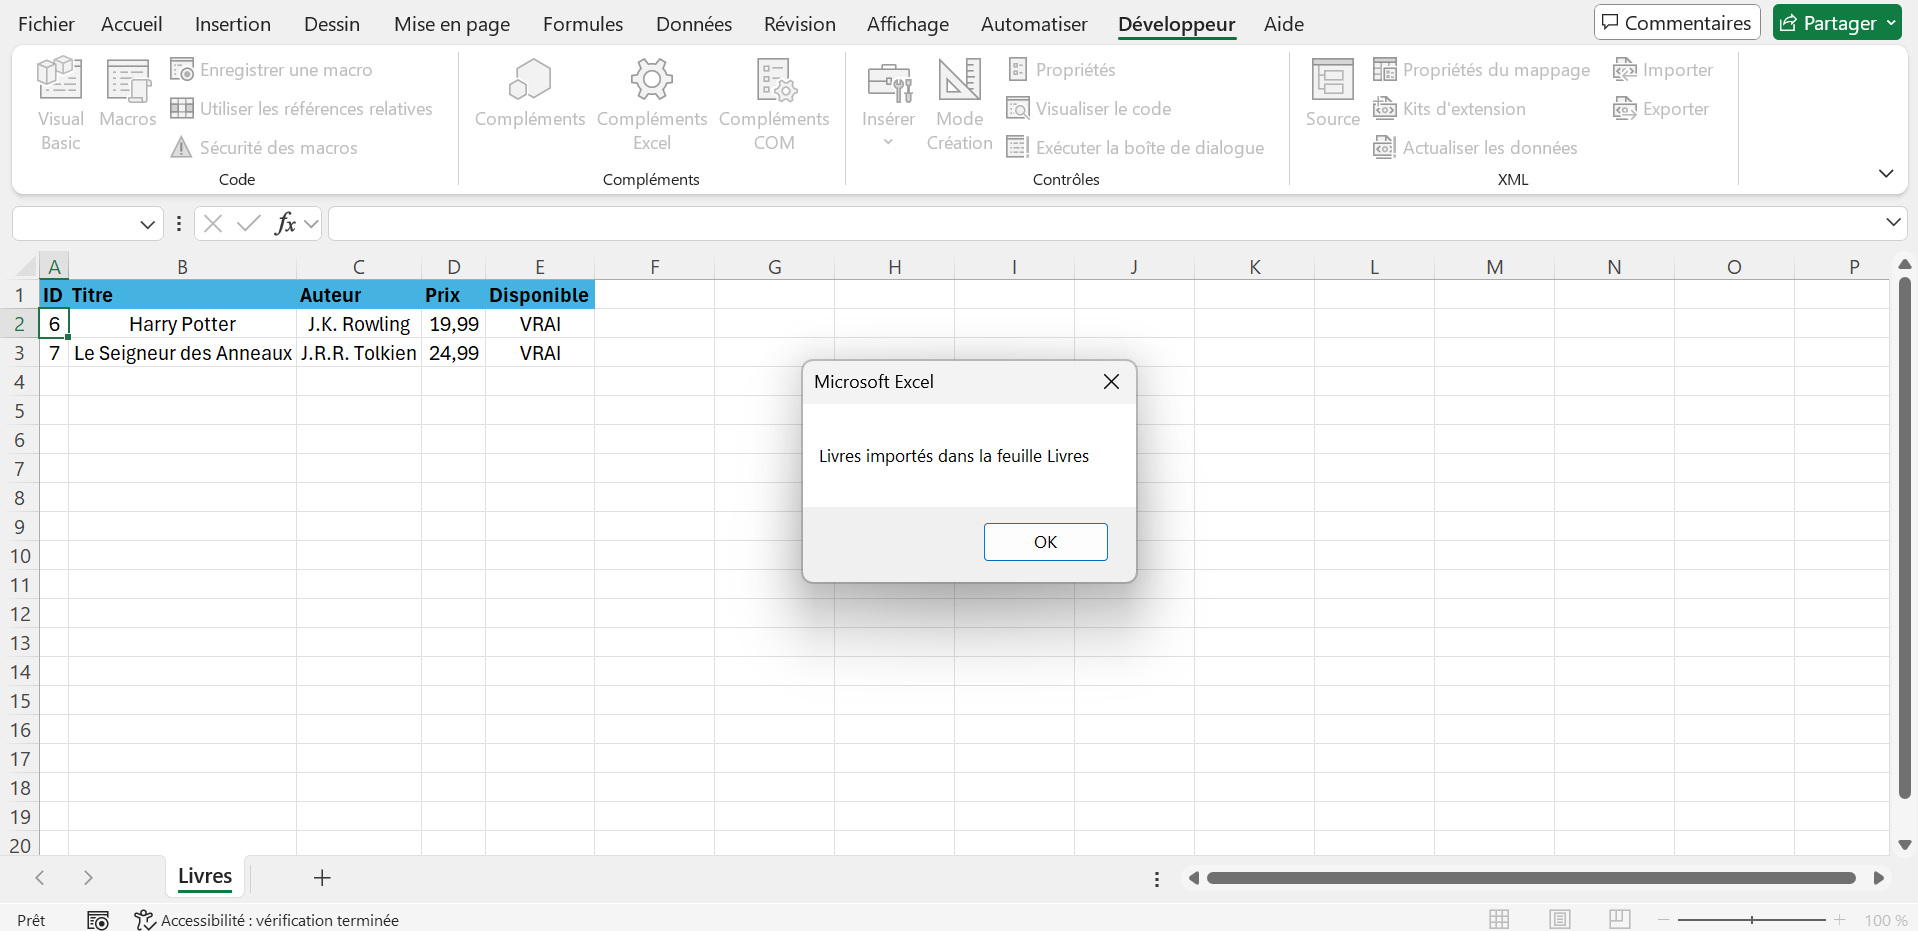The image size is (1918, 931).
Task: Open the XML Source pane
Action: click(x=1333, y=93)
